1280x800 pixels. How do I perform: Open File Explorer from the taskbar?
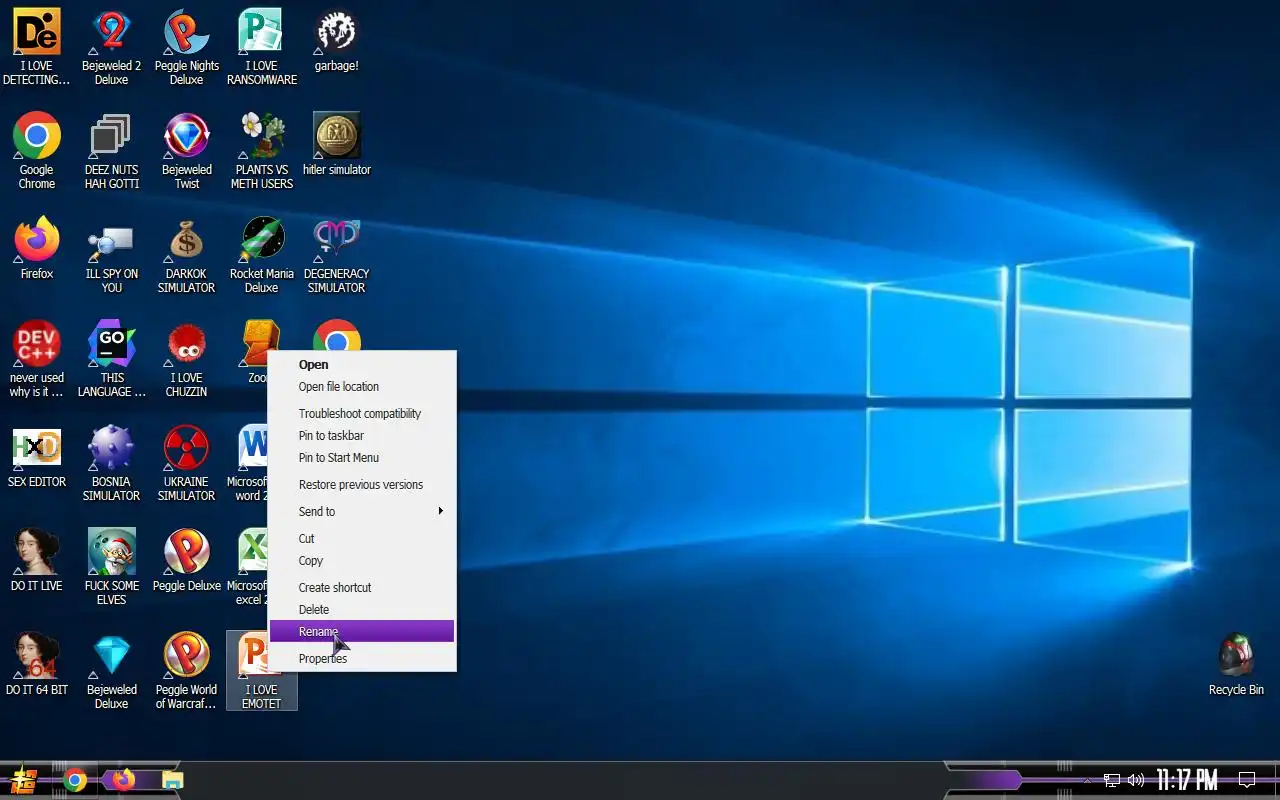click(x=172, y=780)
